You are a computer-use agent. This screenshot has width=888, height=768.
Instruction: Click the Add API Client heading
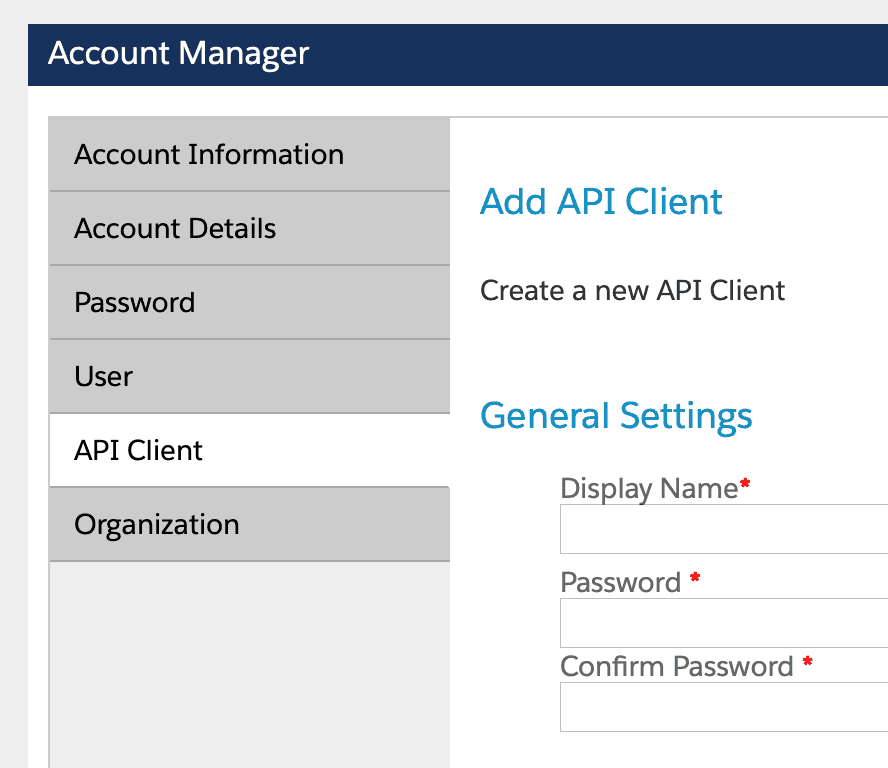pos(601,202)
